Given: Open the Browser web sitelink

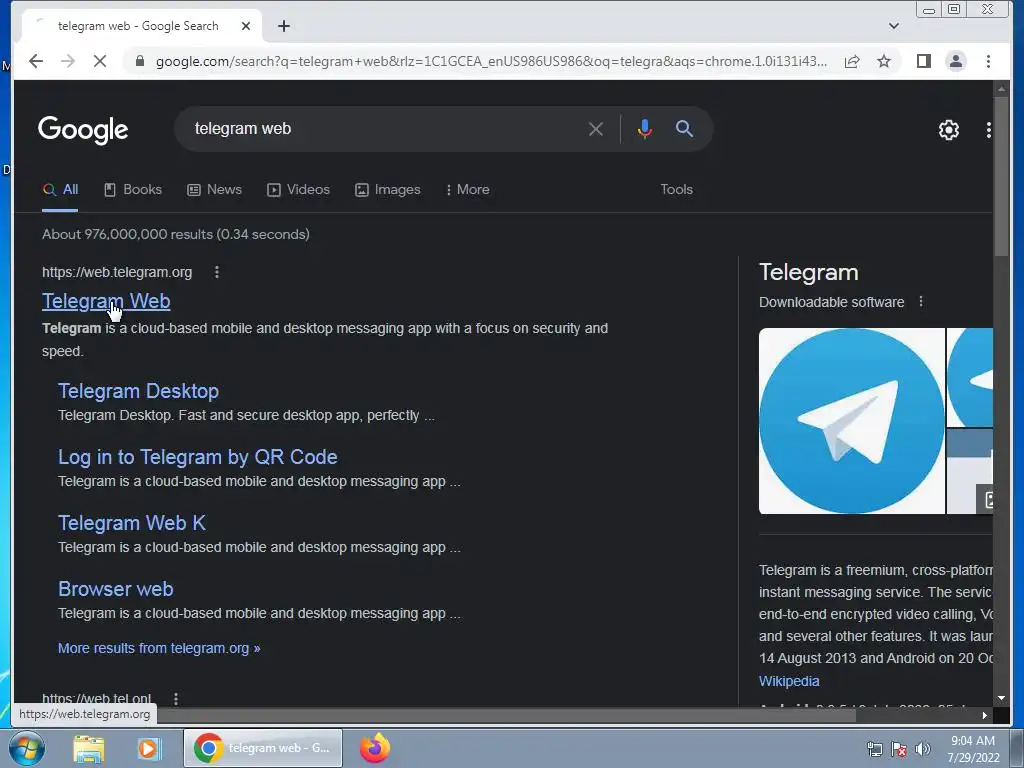Looking at the screenshot, I should pyautogui.click(x=116, y=588).
